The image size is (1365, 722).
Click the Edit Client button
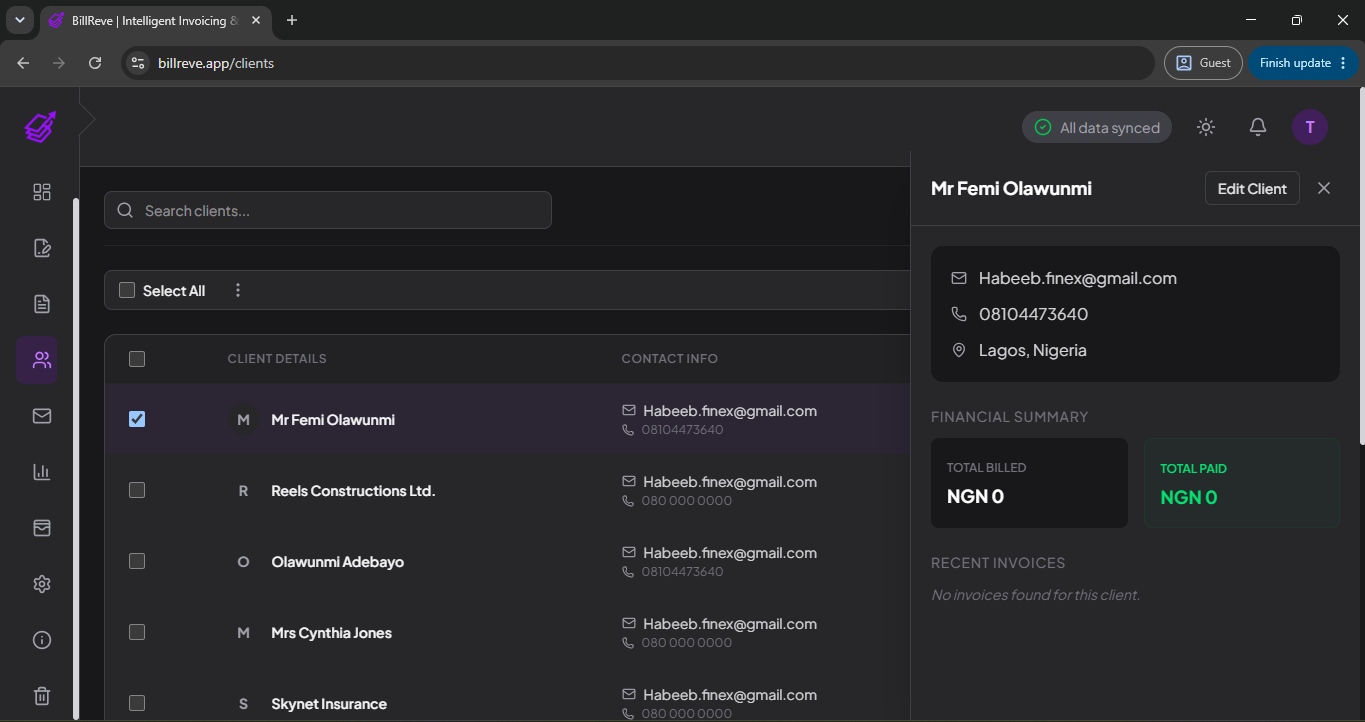[1252, 188]
